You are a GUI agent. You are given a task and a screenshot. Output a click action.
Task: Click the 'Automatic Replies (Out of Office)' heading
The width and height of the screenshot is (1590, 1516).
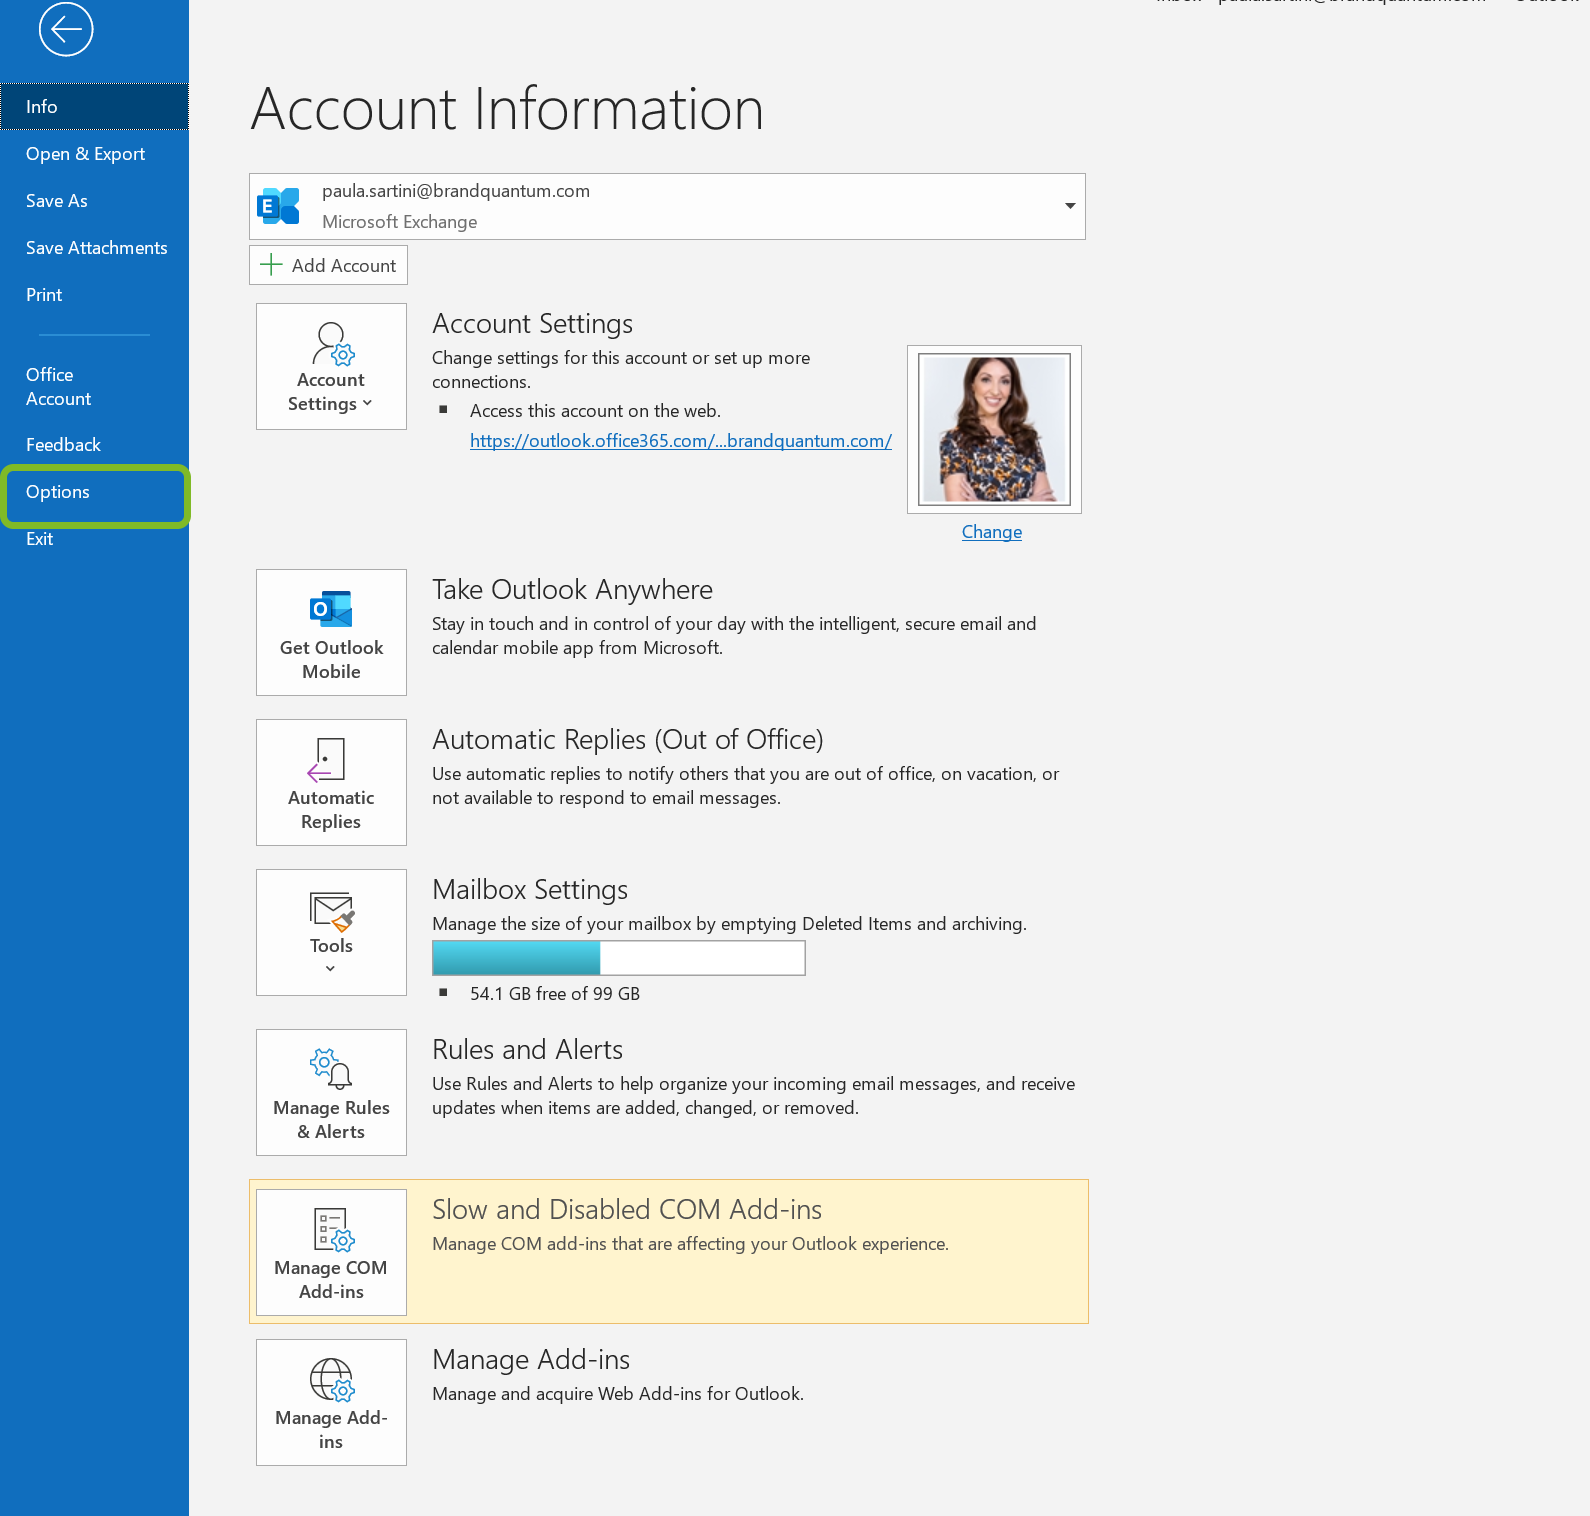[628, 740]
